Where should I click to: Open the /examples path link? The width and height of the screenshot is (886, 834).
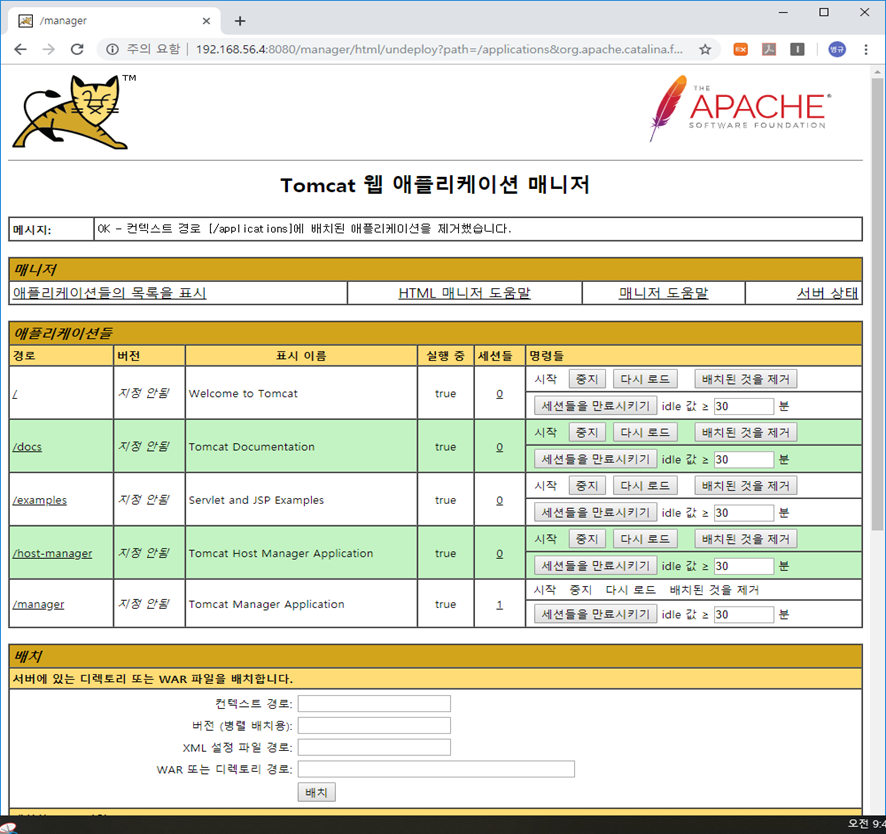pyautogui.click(x=40, y=500)
